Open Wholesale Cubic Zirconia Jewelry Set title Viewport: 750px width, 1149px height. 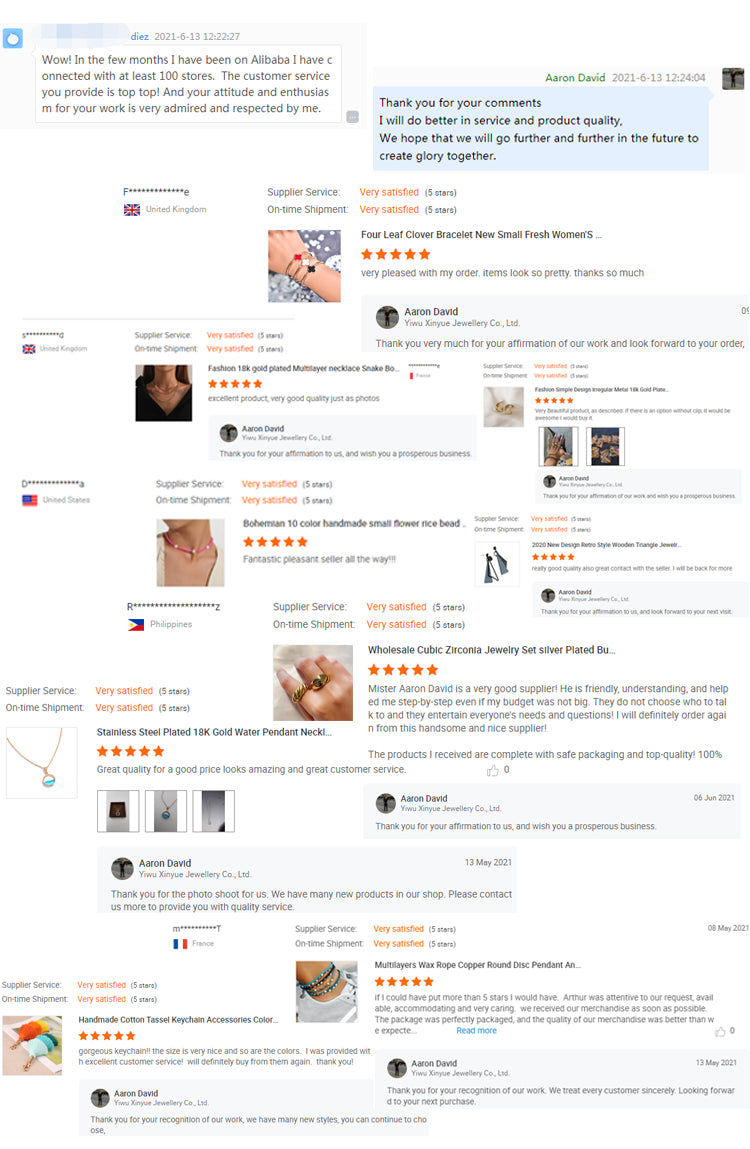(491, 650)
